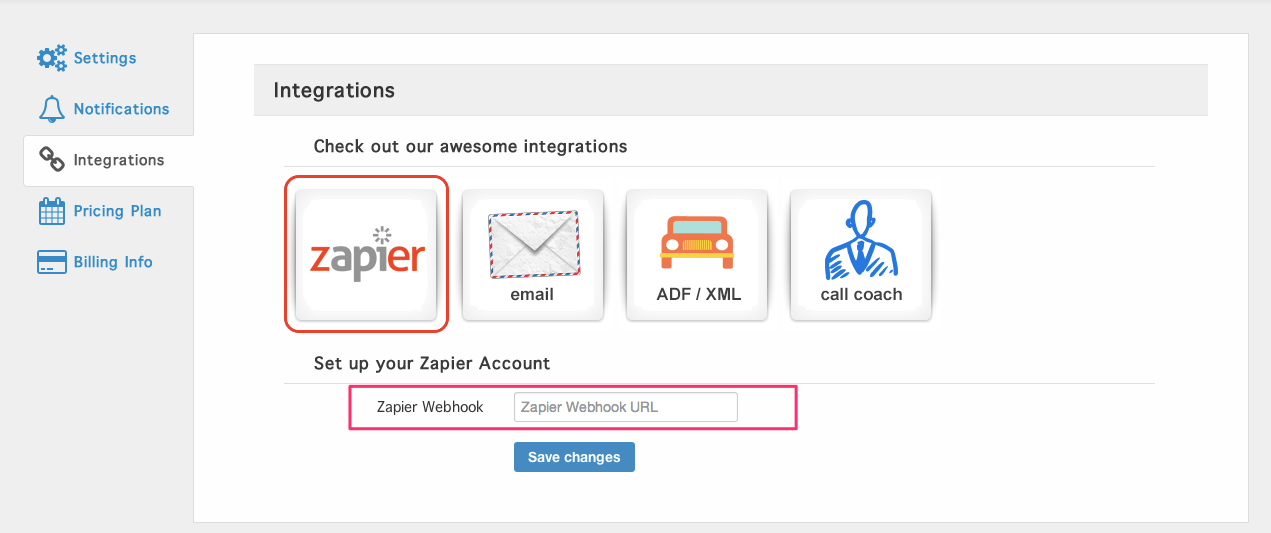This screenshot has height=533, width=1271.
Task: Select the Zapier integration tile
Action: (x=368, y=255)
